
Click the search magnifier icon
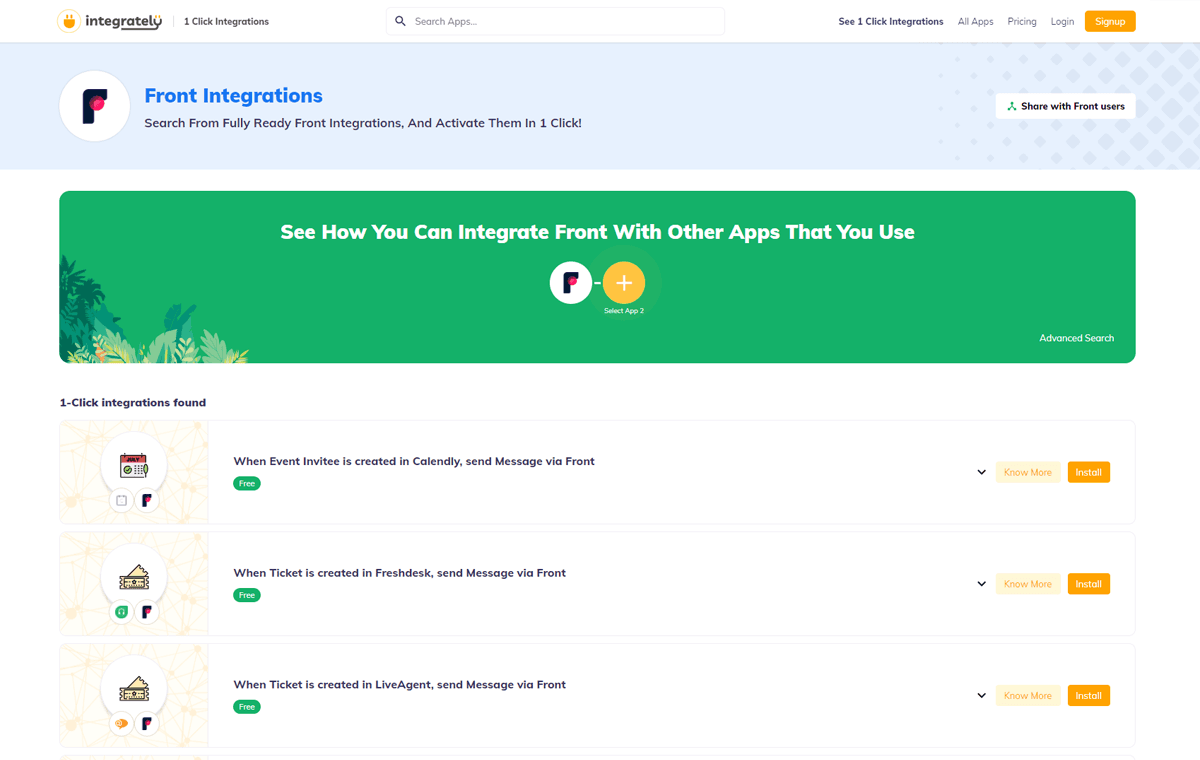401,21
